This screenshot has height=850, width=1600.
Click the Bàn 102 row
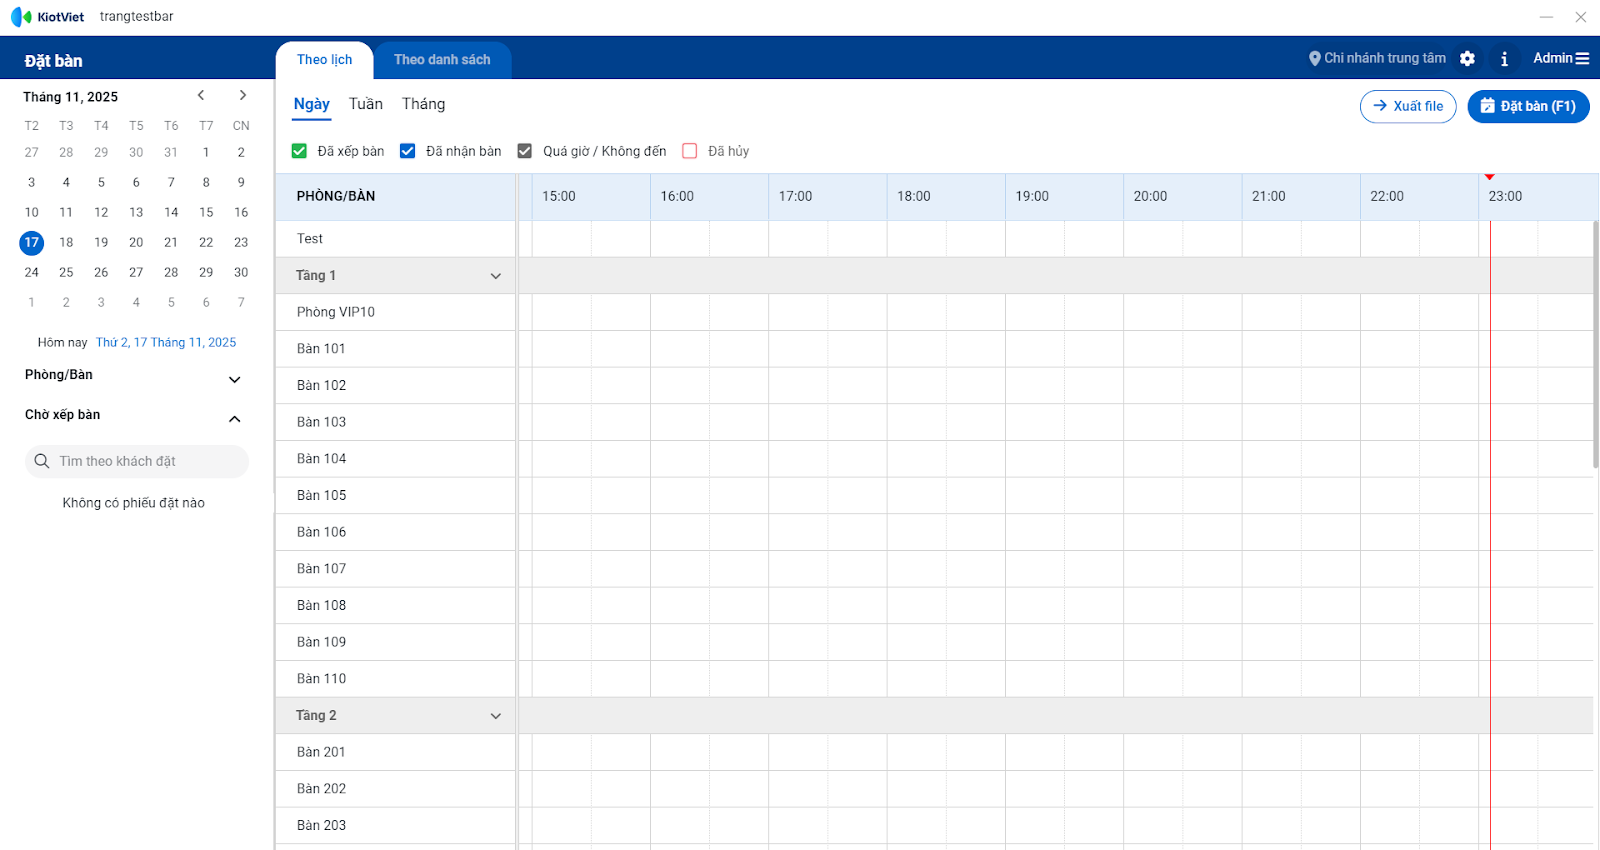click(395, 385)
